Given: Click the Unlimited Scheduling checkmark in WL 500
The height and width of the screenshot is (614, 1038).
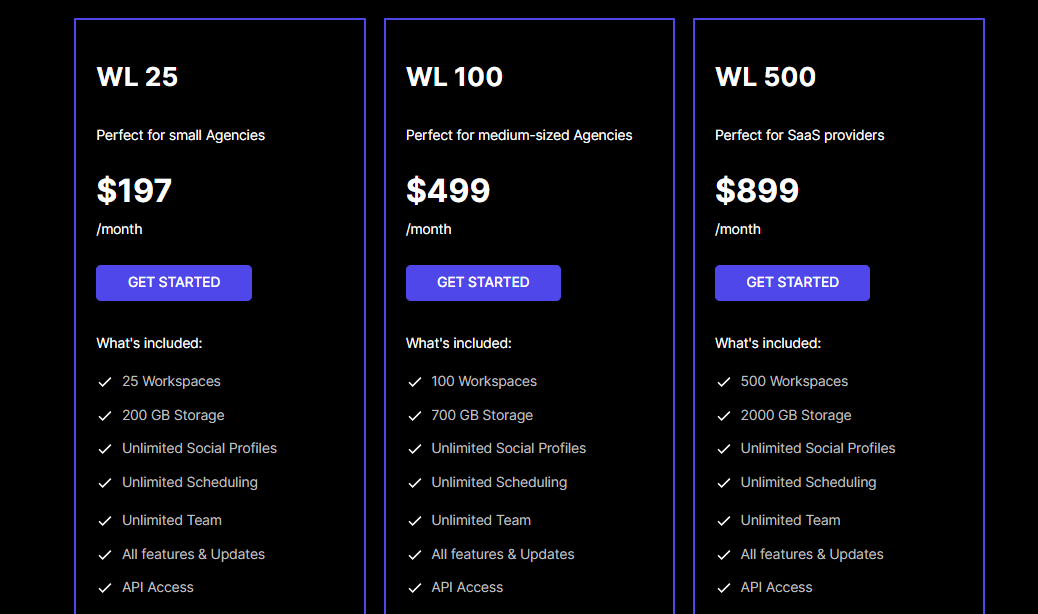Looking at the screenshot, I should pyautogui.click(x=723, y=483).
